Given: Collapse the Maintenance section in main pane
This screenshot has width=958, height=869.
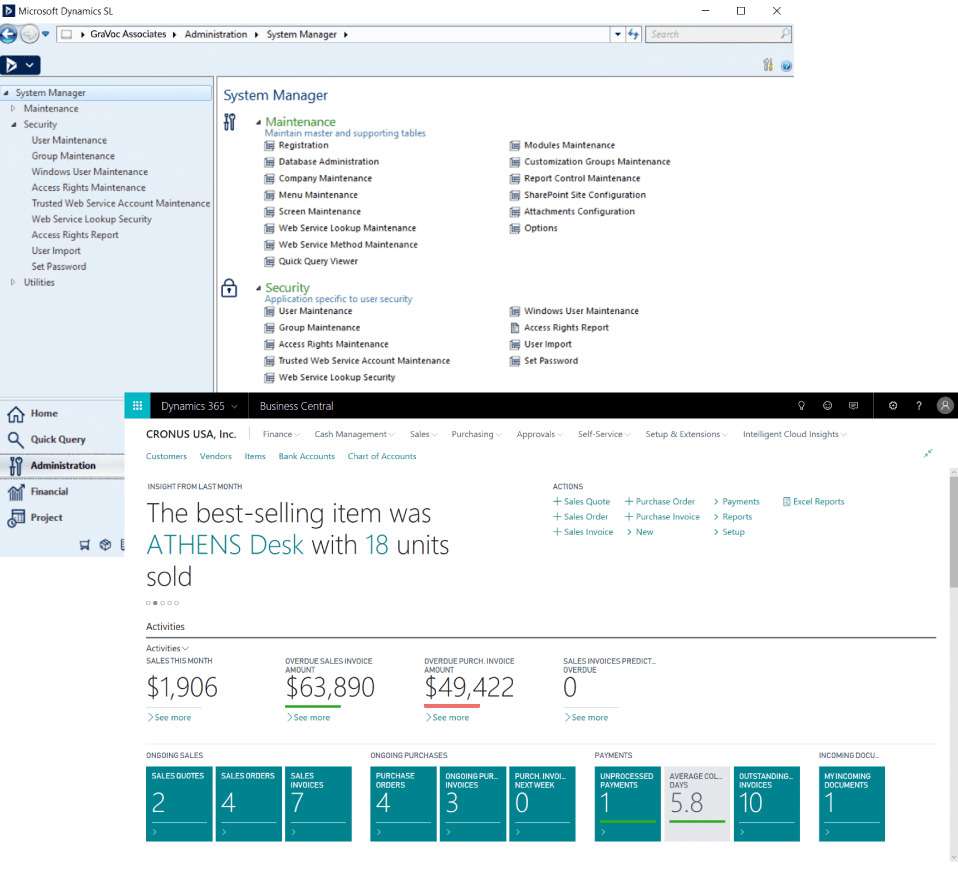Looking at the screenshot, I should coord(258,122).
